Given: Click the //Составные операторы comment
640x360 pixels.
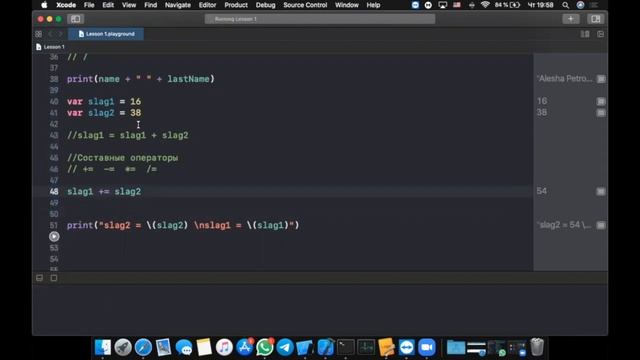Looking at the screenshot, I should pos(122,158).
